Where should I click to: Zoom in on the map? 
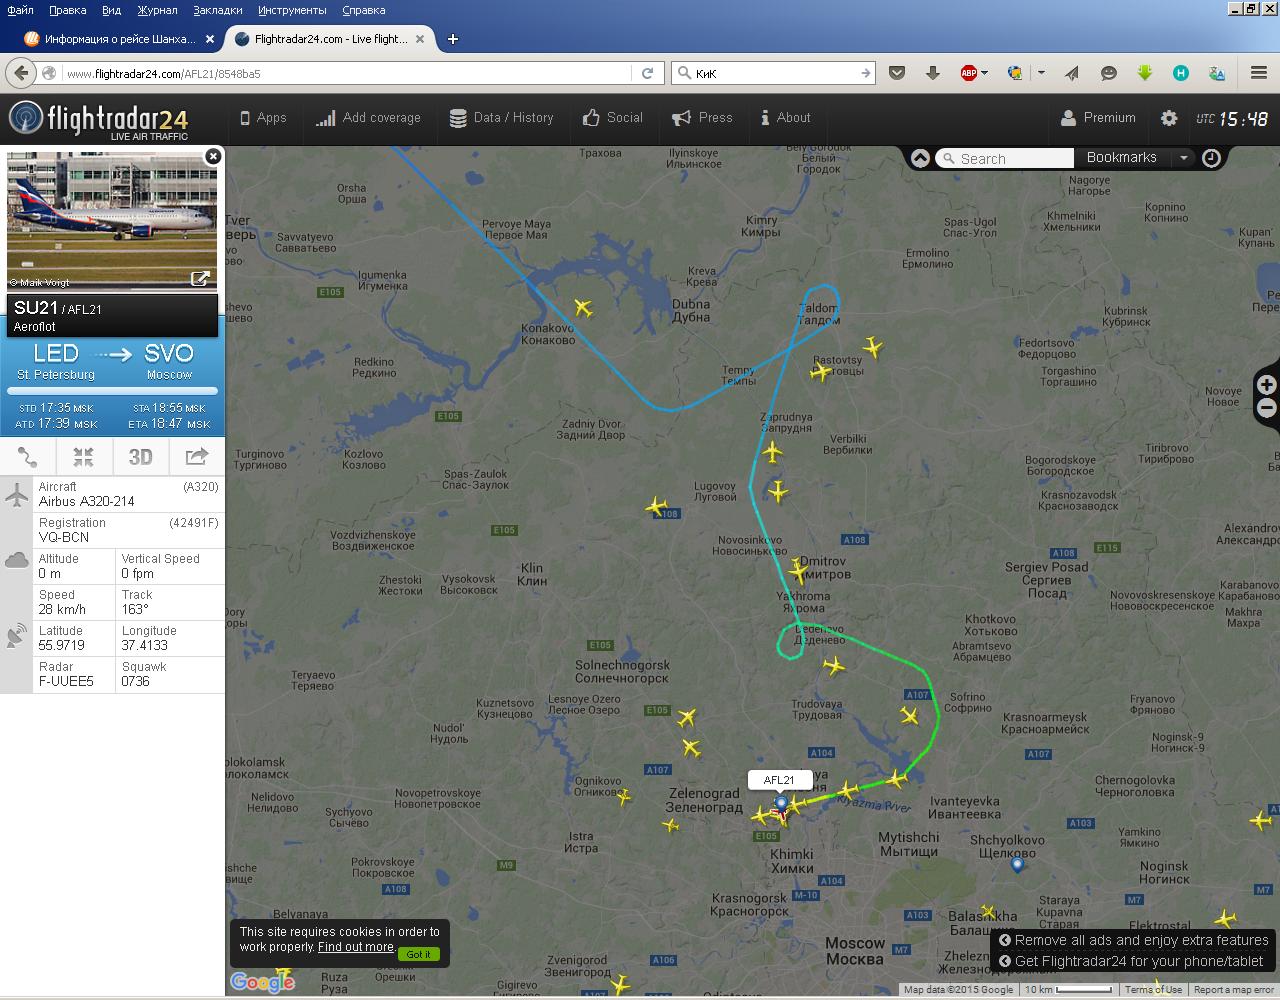[1267, 385]
